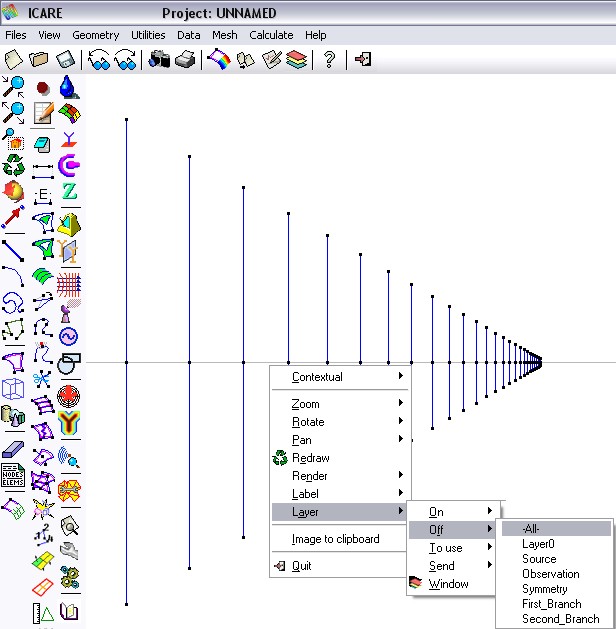Turn off Layer0
The image size is (616, 629).
(556, 544)
